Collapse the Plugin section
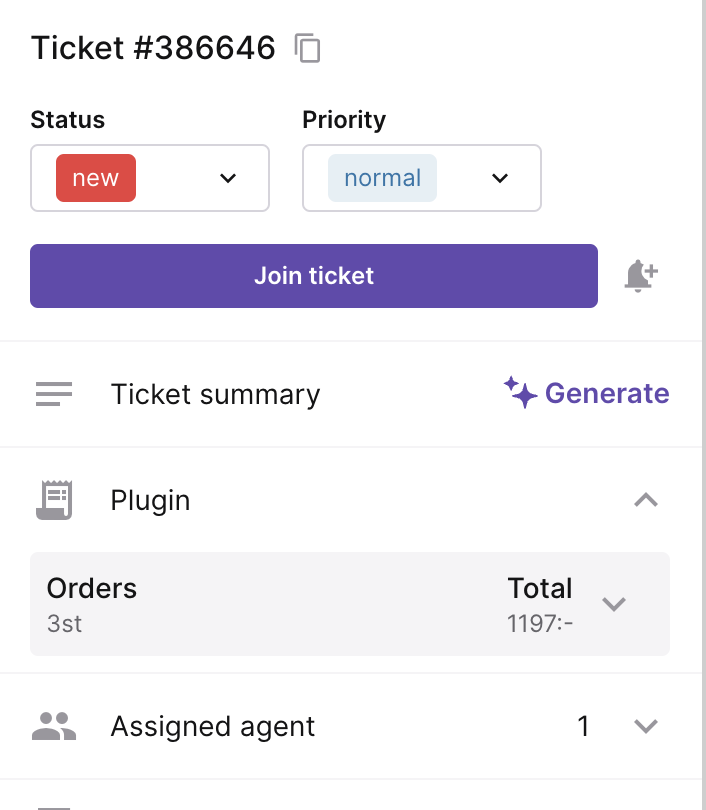 tap(646, 500)
